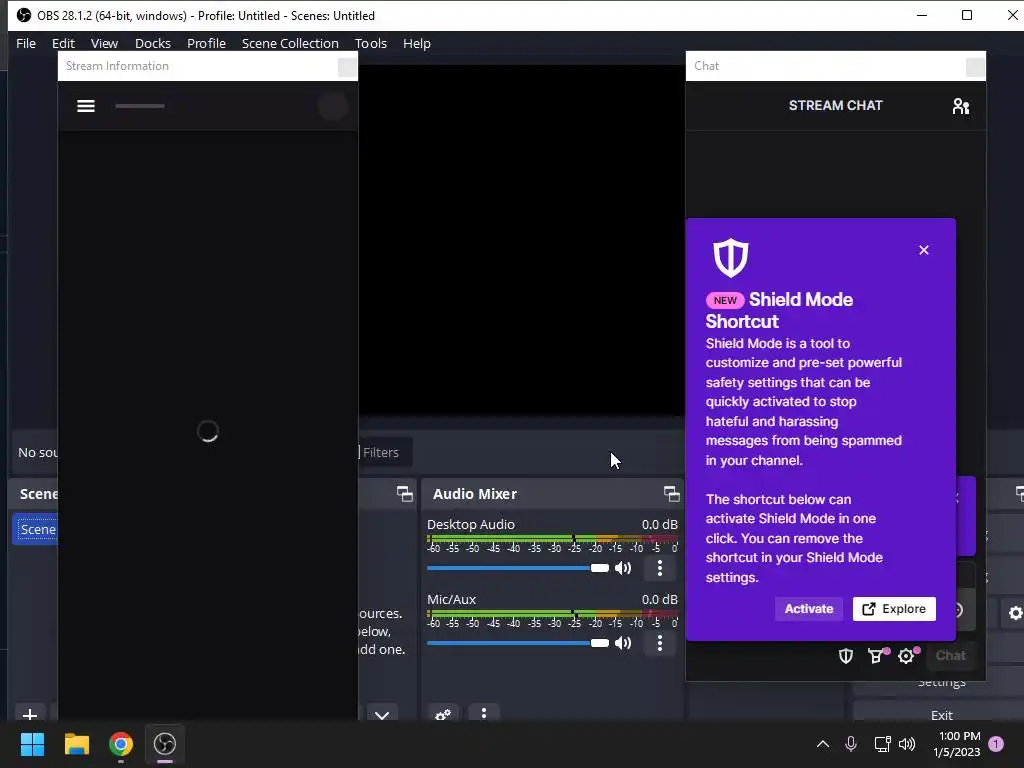Open the chat community users list icon

[x=960, y=106]
